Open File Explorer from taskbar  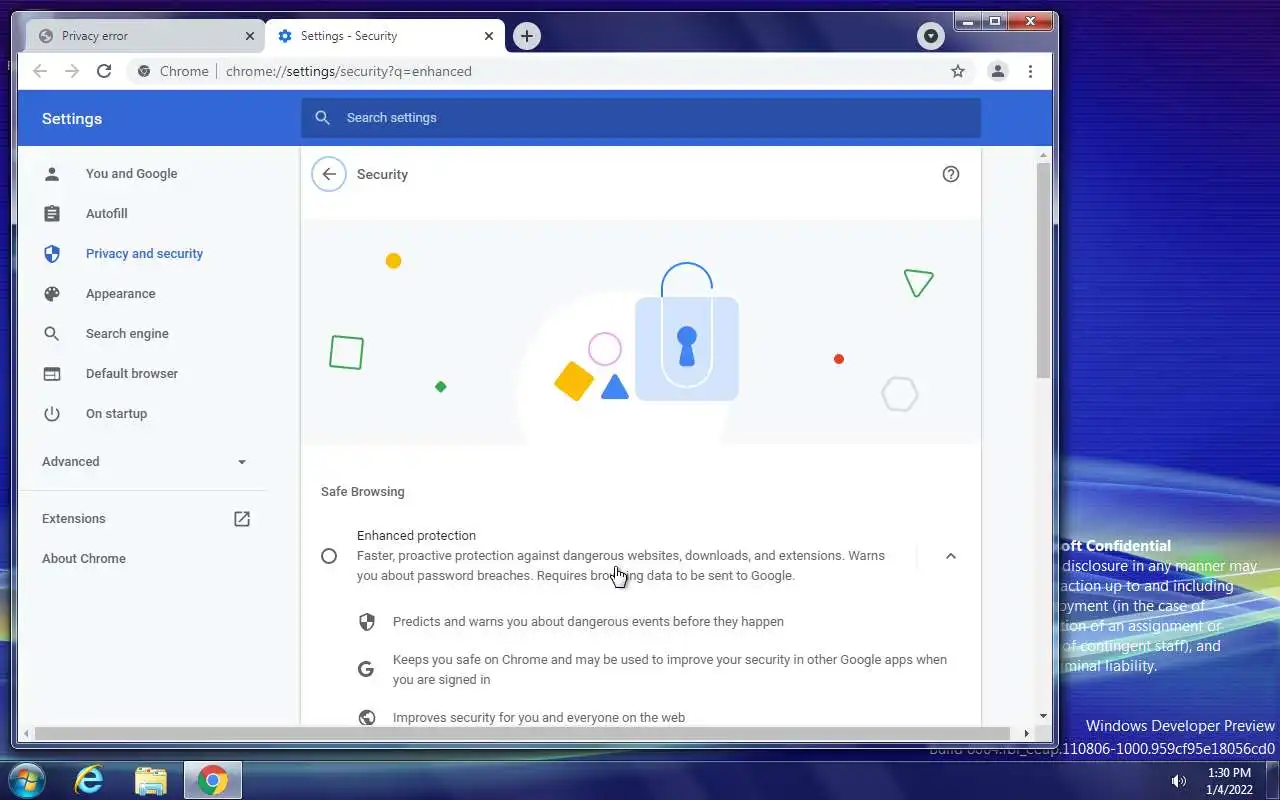pos(150,780)
